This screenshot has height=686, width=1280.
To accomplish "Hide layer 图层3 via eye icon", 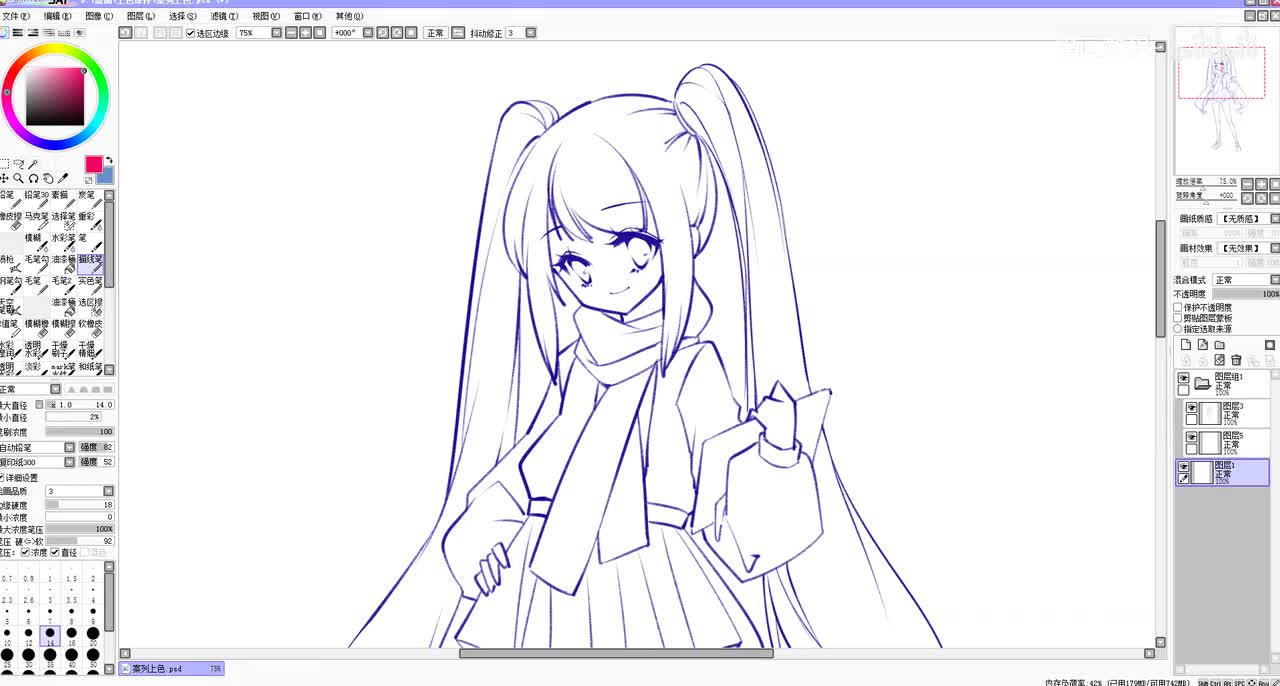I will coord(1191,408).
